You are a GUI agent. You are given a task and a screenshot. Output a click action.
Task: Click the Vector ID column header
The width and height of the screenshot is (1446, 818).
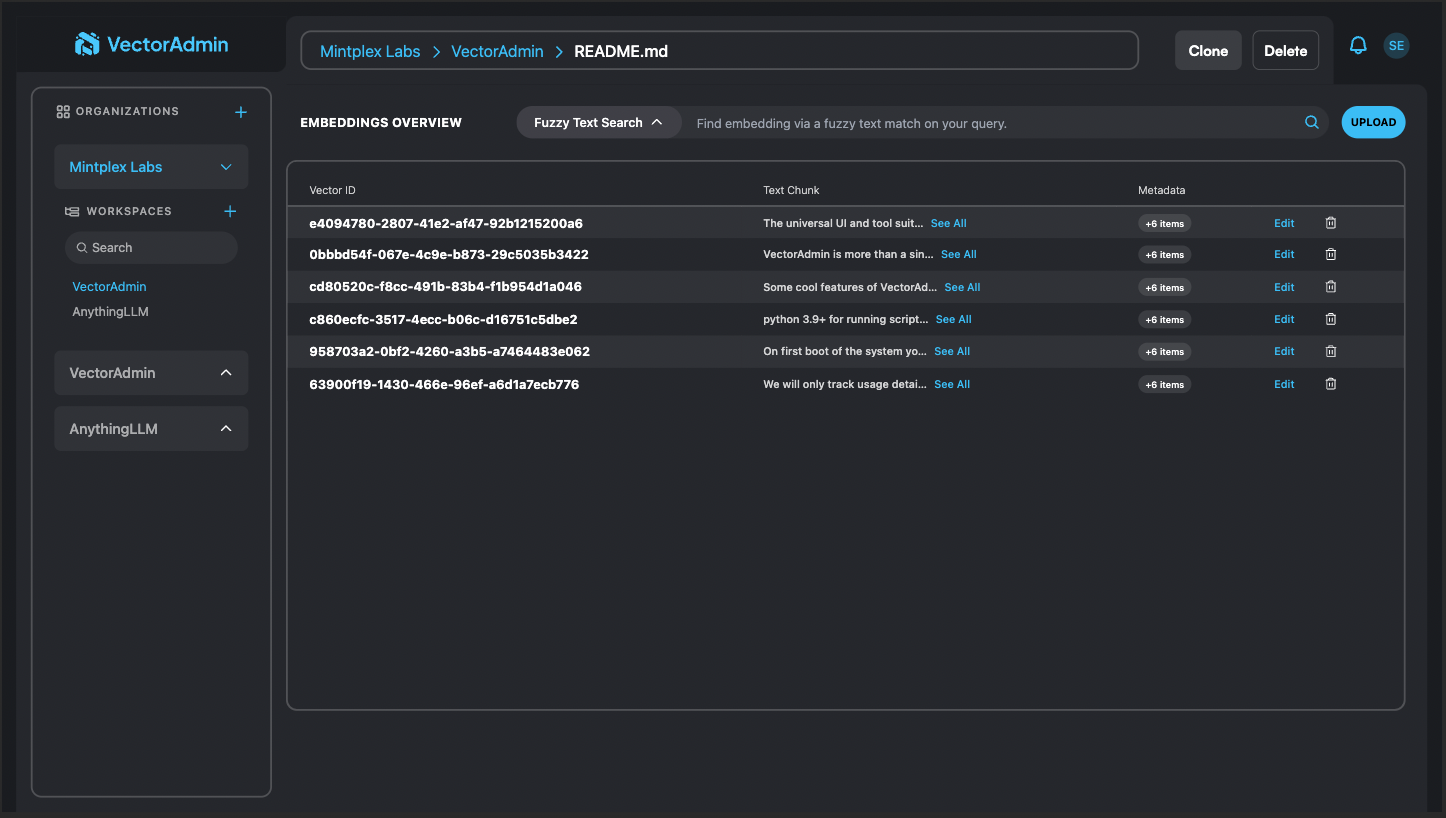point(332,190)
